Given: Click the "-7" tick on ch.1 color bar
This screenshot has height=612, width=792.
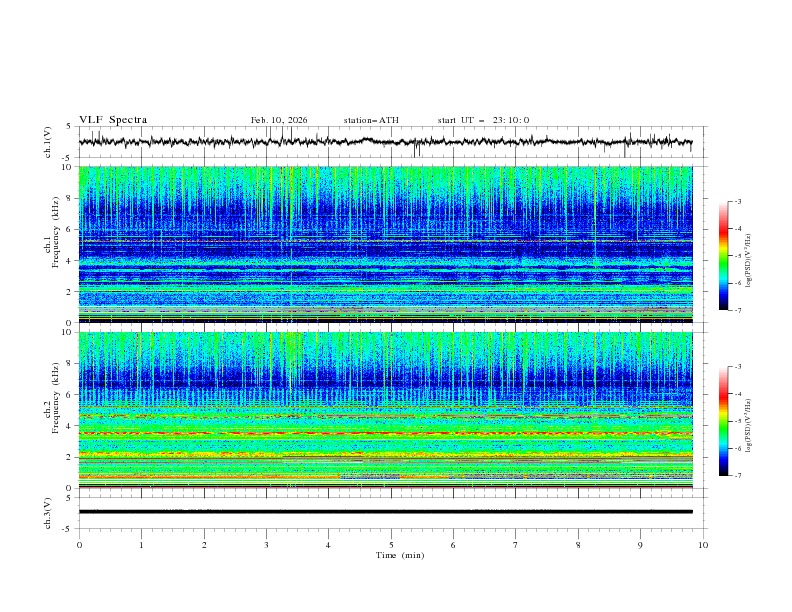Looking at the screenshot, I should (738, 310).
